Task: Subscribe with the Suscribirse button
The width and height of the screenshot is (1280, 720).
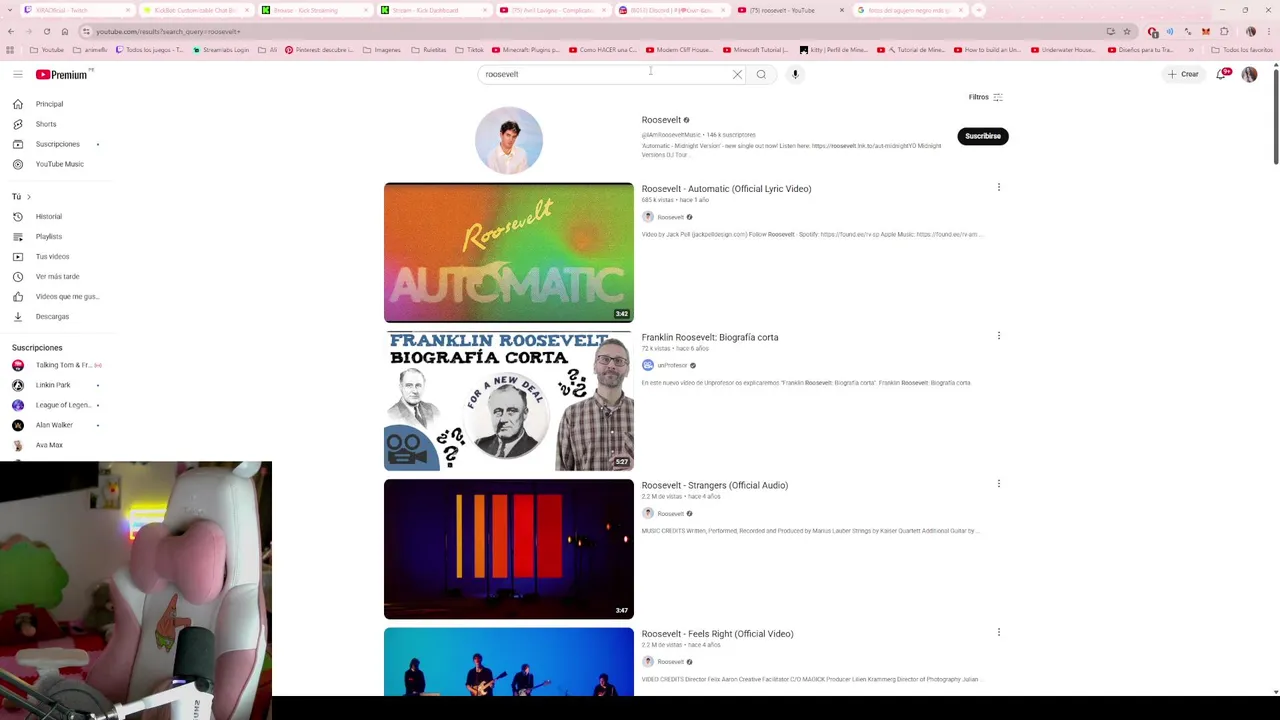Action: click(983, 136)
